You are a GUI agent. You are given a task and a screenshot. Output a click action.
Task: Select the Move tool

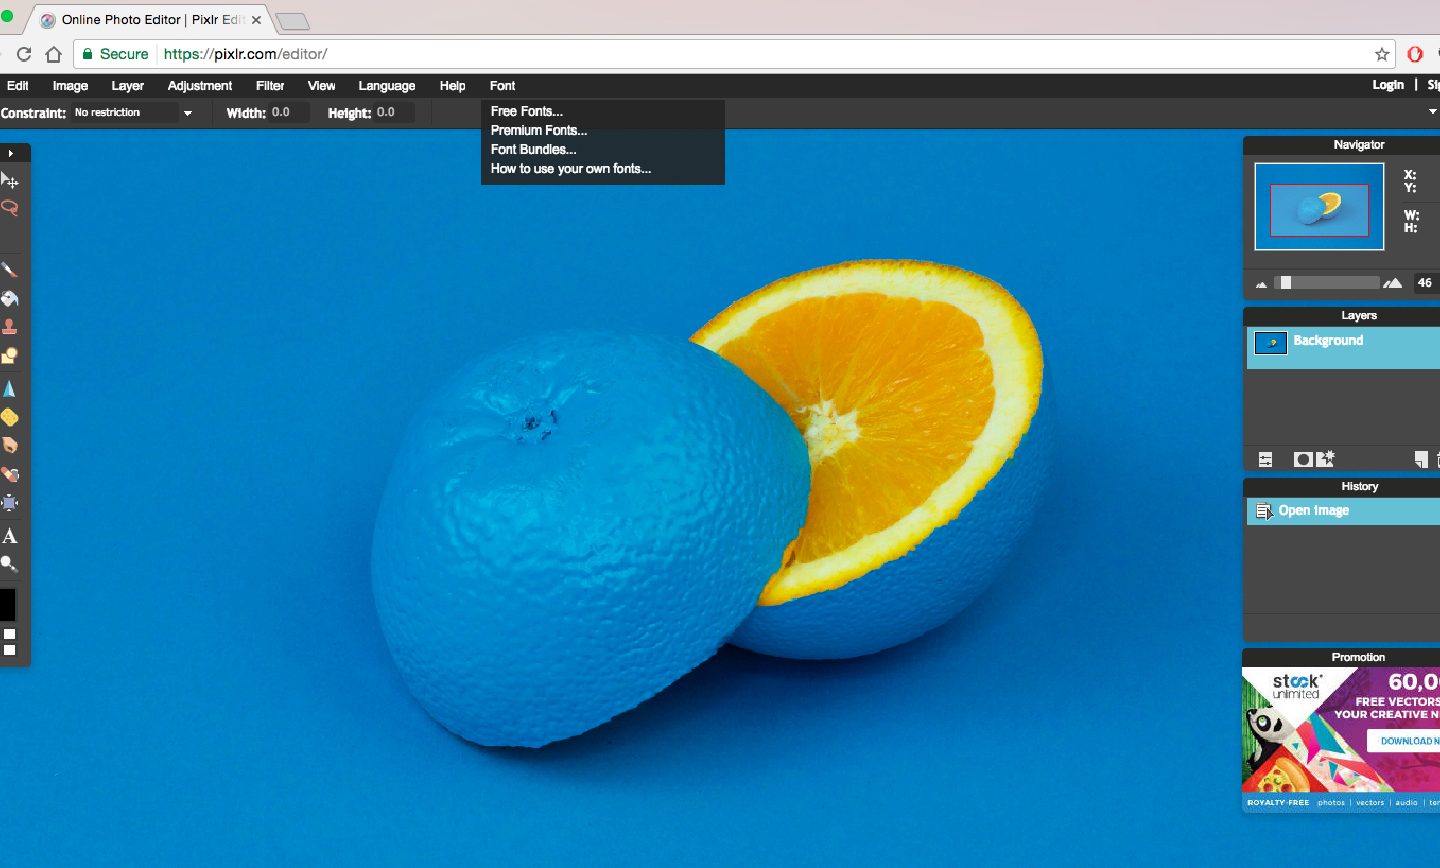click(10, 181)
